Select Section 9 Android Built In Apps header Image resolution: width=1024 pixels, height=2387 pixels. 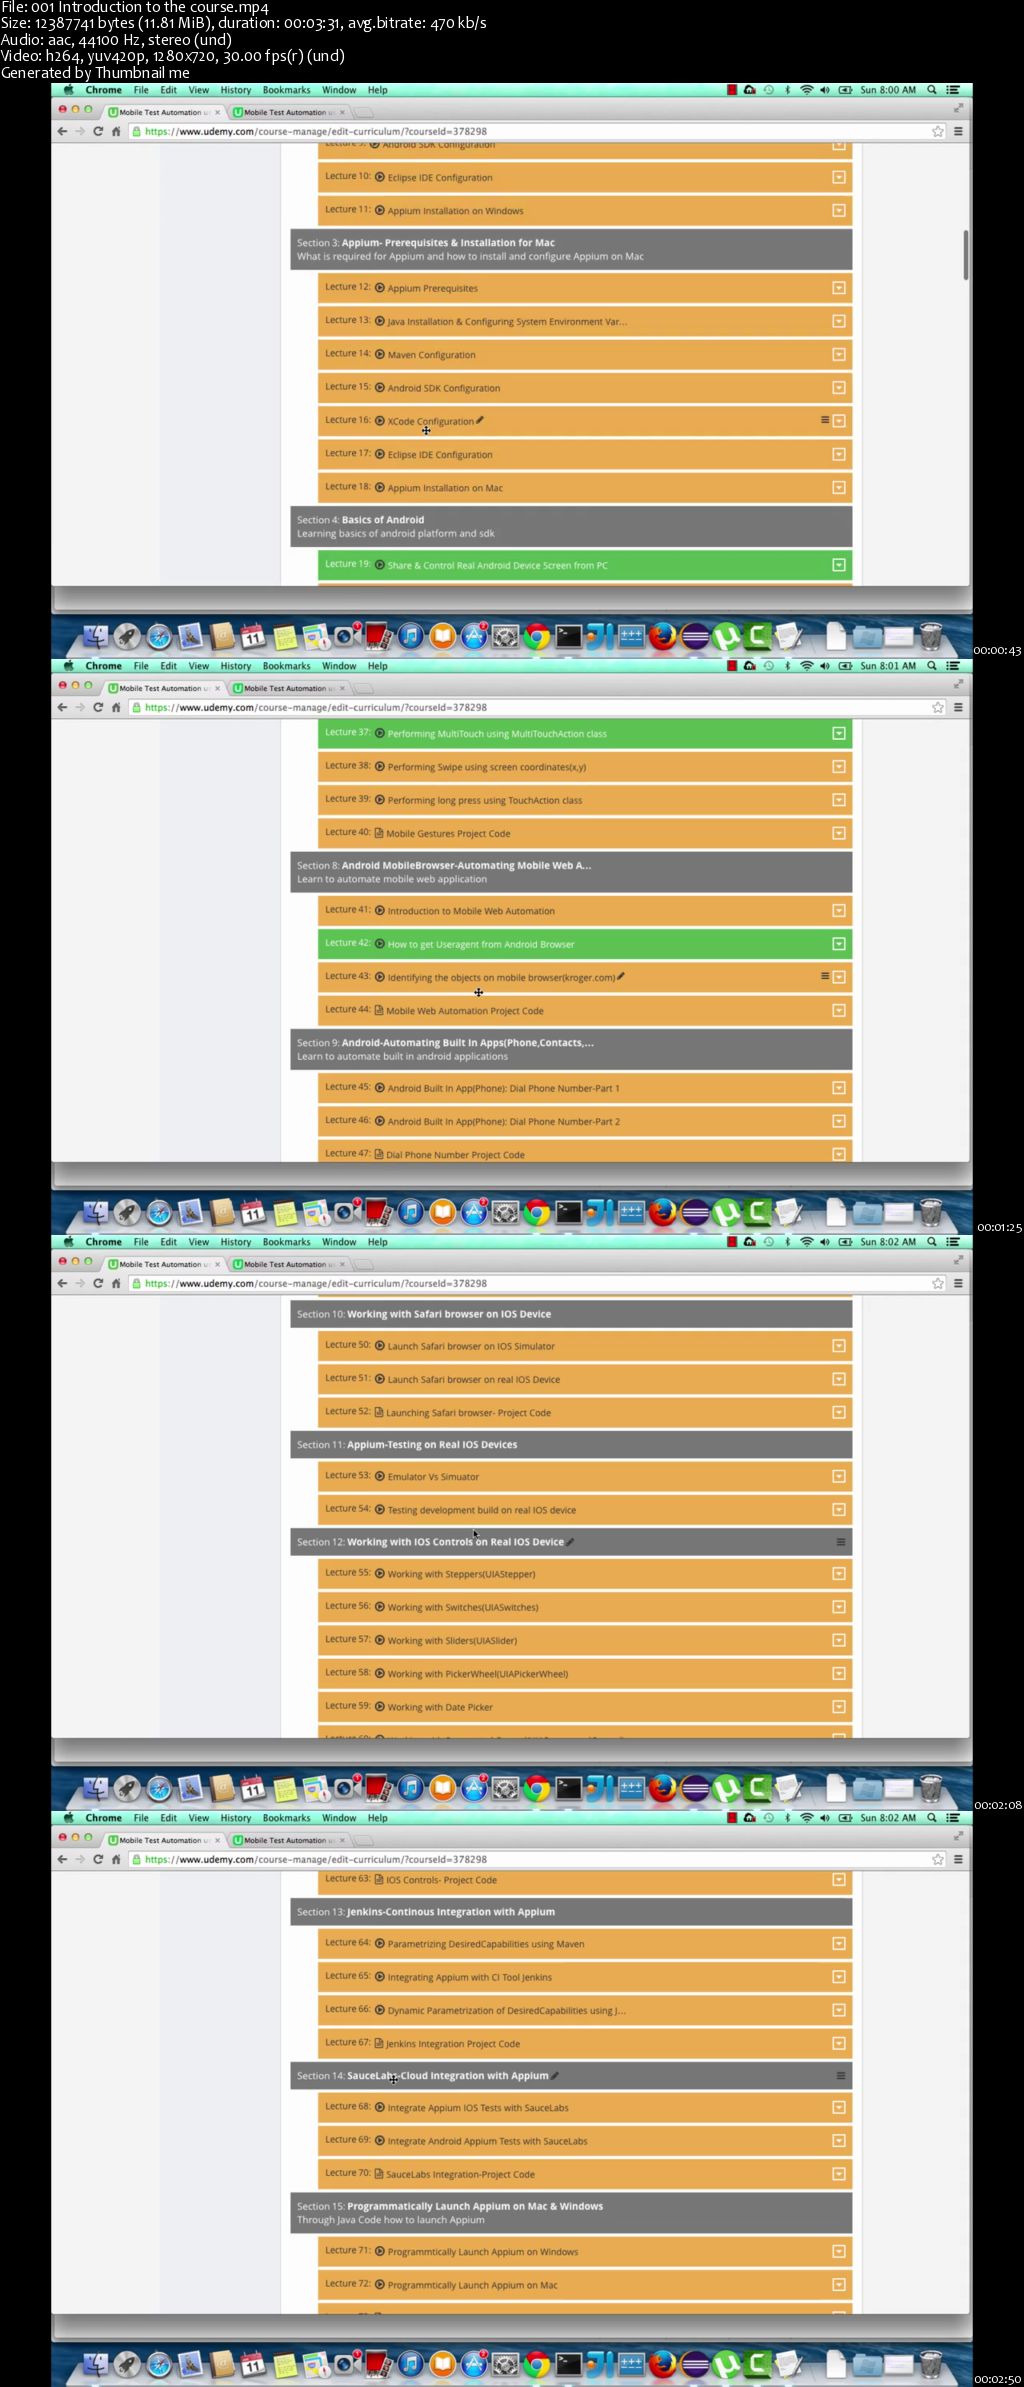[x=571, y=1049]
